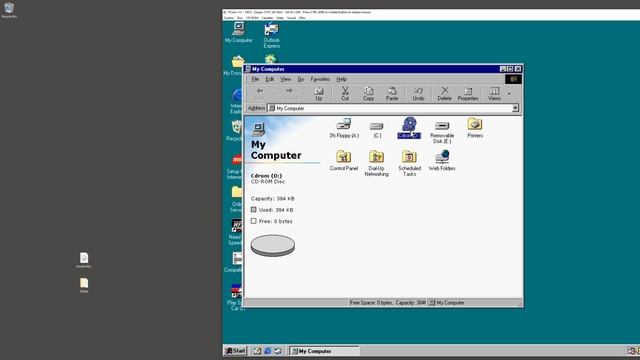Open the Help menu in My Computer
Image resolution: width=640 pixels, height=360 pixels.
(x=341, y=79)
